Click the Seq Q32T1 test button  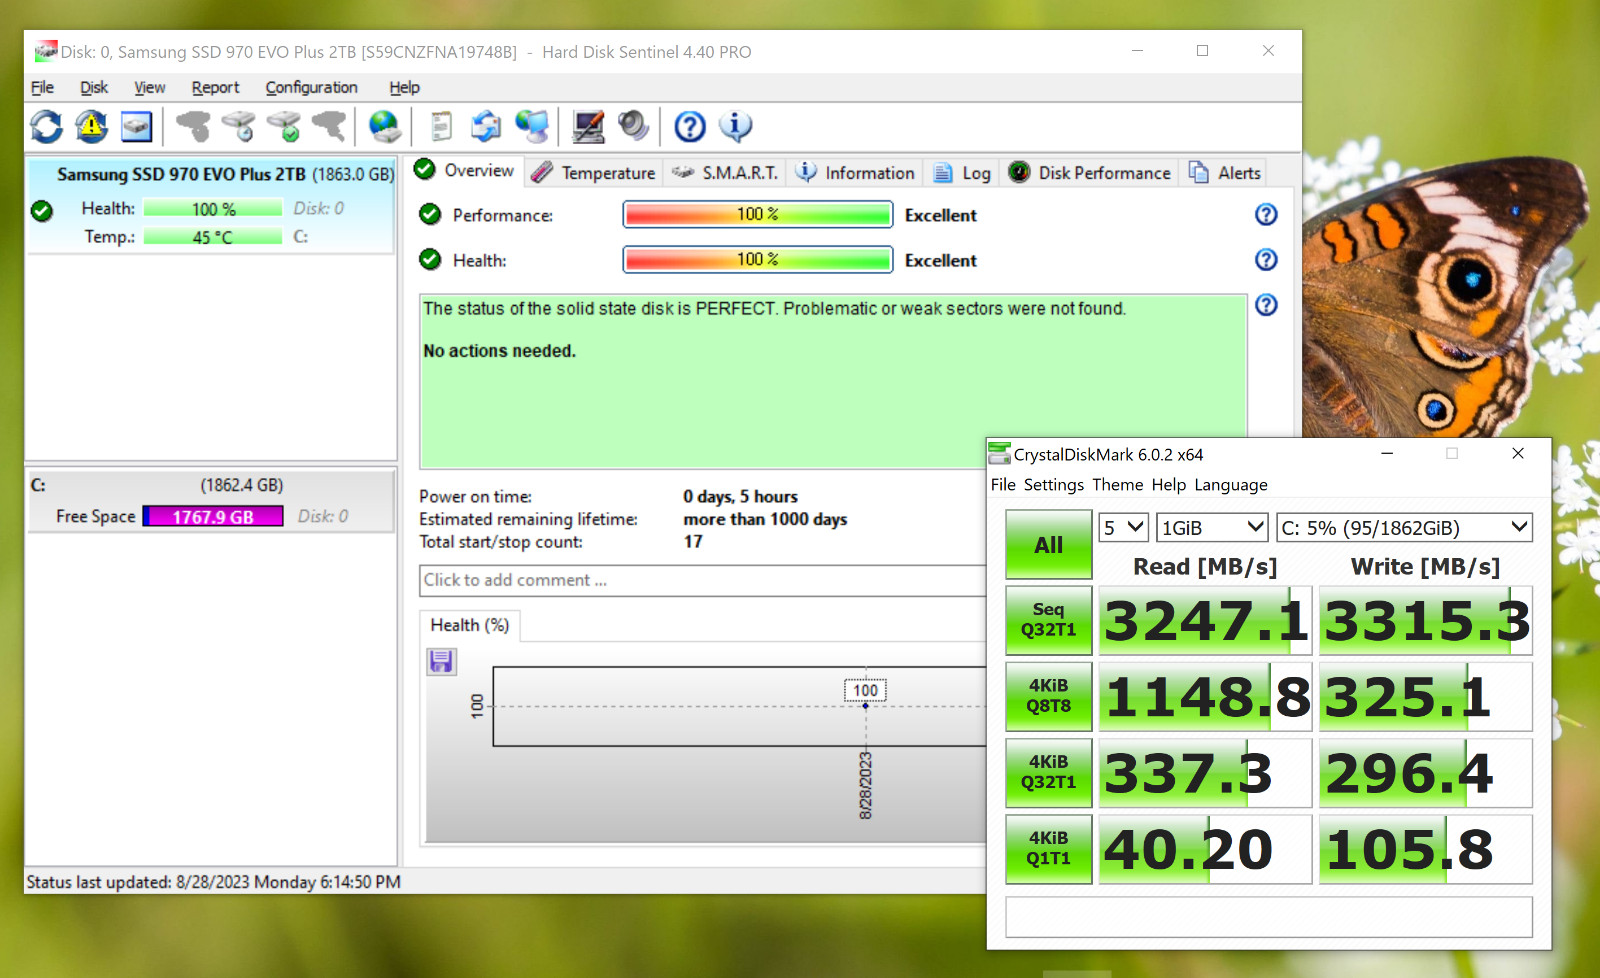(1049, 620)
